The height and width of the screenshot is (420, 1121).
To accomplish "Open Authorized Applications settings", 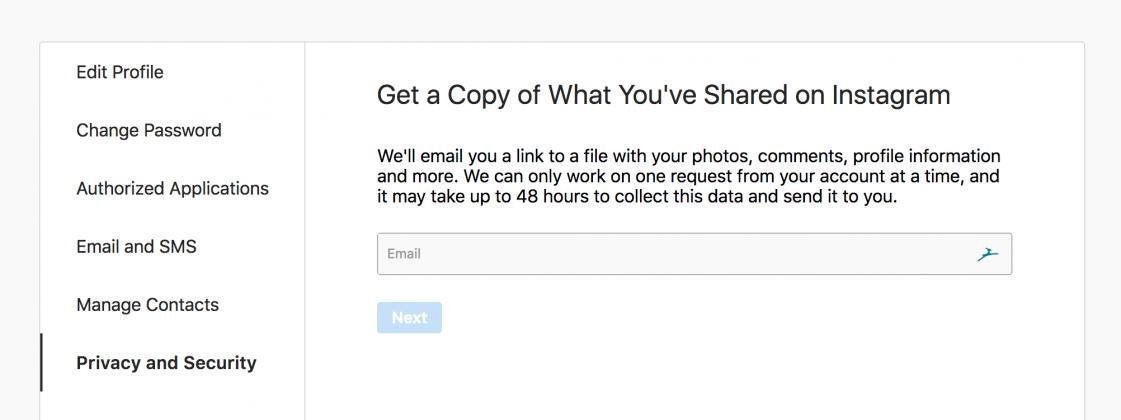I will [x=172, y=188].
